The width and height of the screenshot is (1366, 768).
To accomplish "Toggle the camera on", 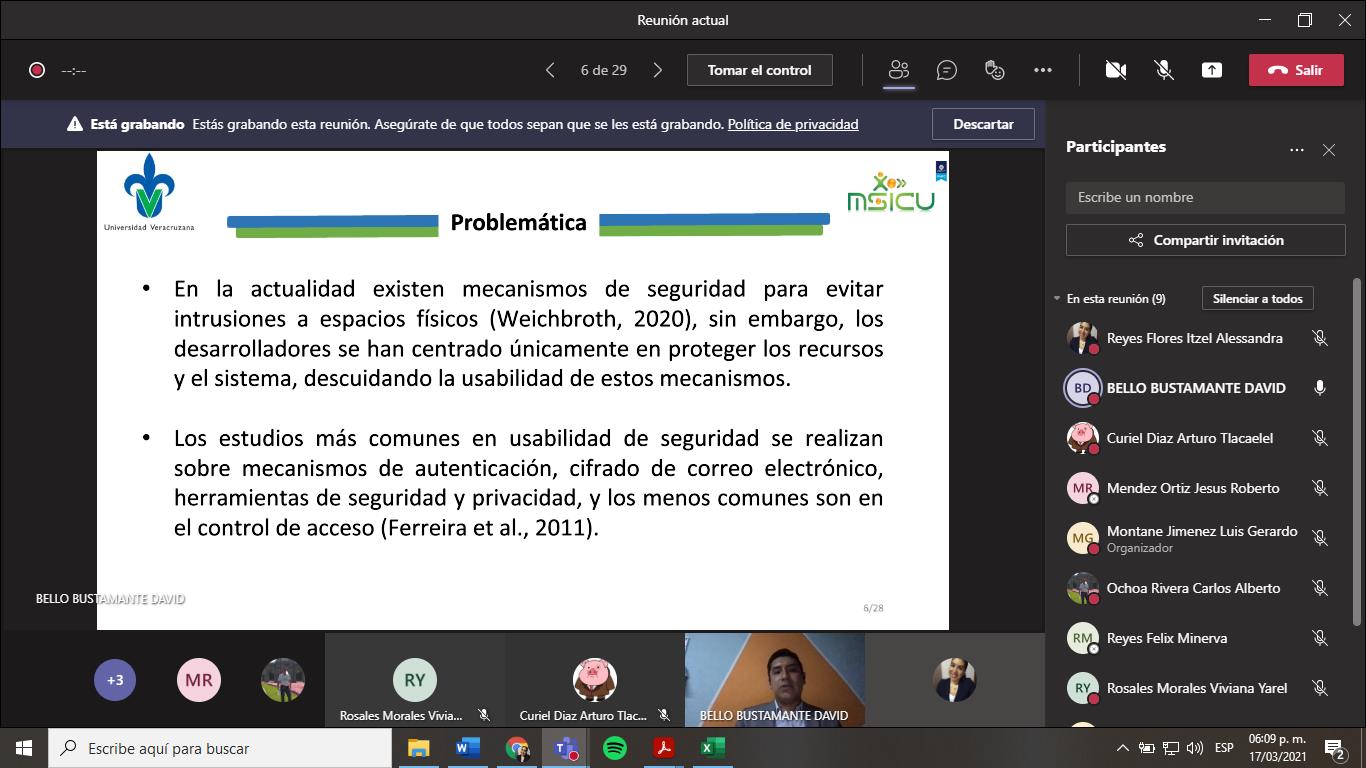I will [x=1115, y=70].
